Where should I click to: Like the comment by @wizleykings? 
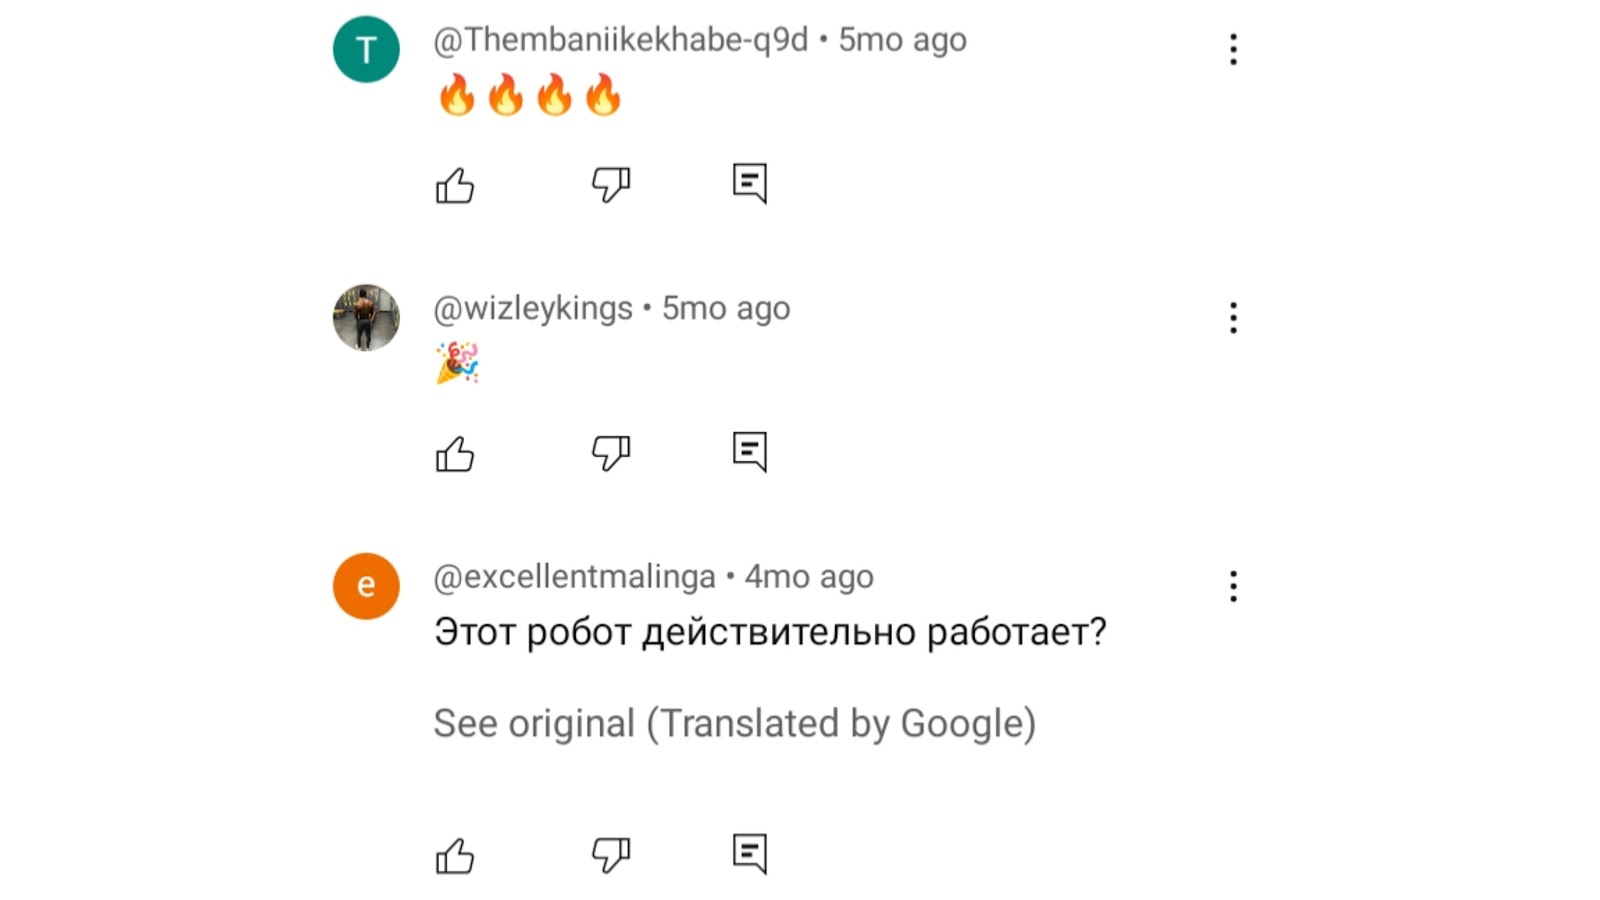coord(455,454)
